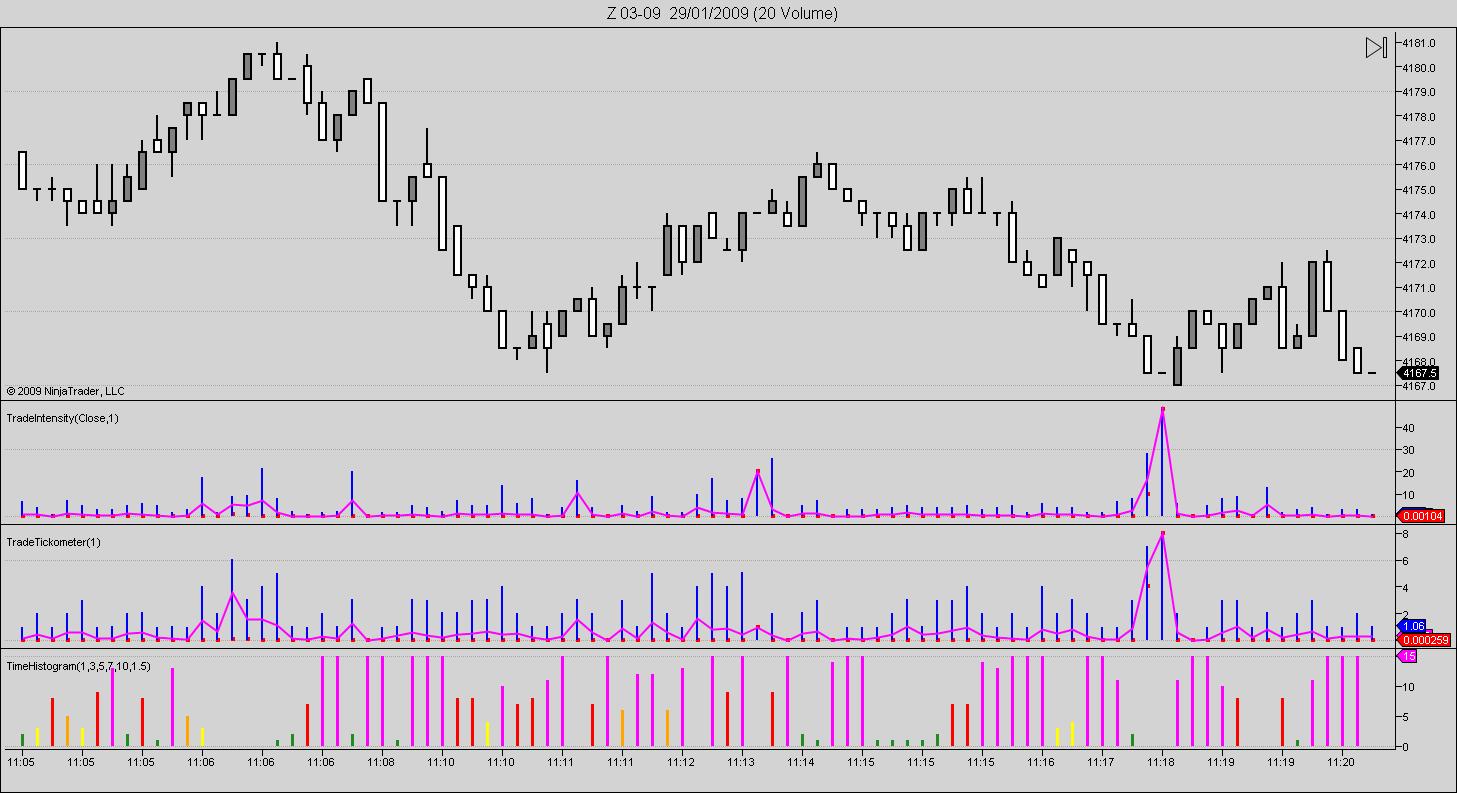Click the 11:13 time axis label
Image resolution: width=1457 pixels, height=793 pixels.
(x=741, y=762)
